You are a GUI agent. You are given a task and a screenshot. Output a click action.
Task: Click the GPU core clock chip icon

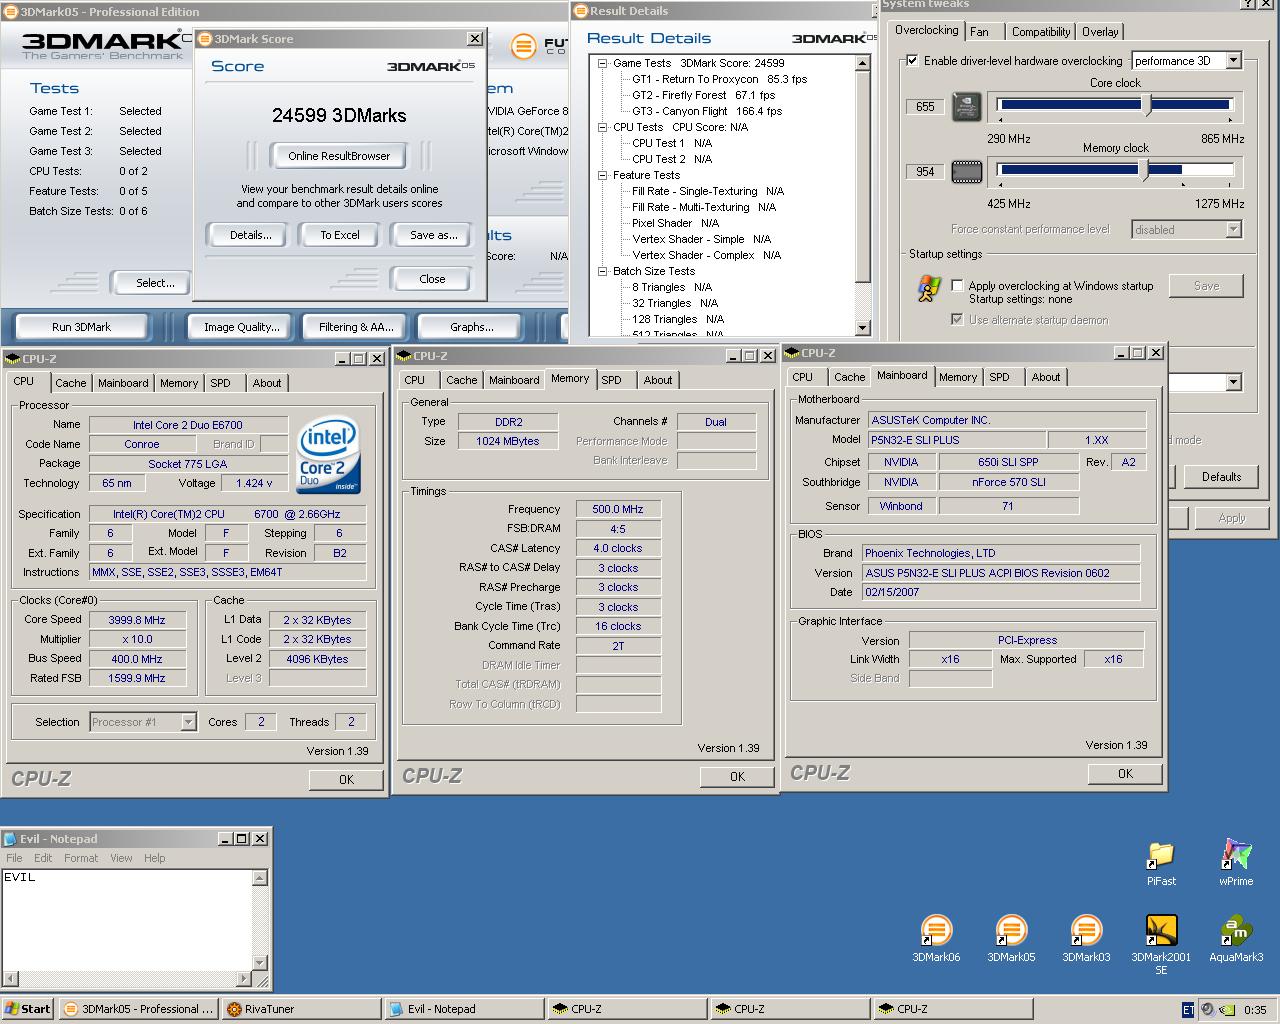pyautogui.click(x=966, y=106)
